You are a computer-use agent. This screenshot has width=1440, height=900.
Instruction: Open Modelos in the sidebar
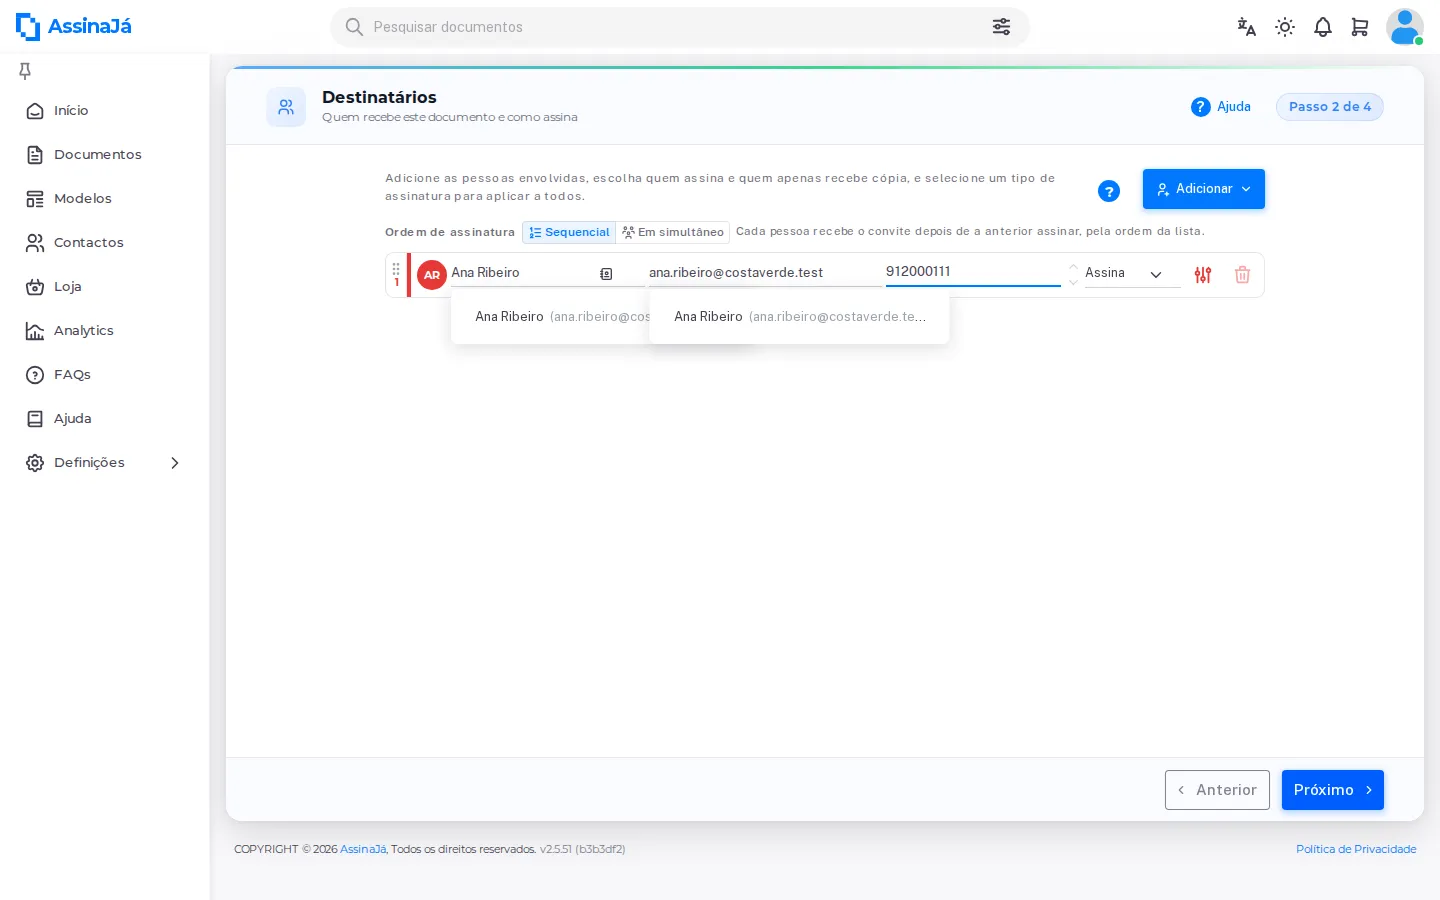click(x=105, y=199)
